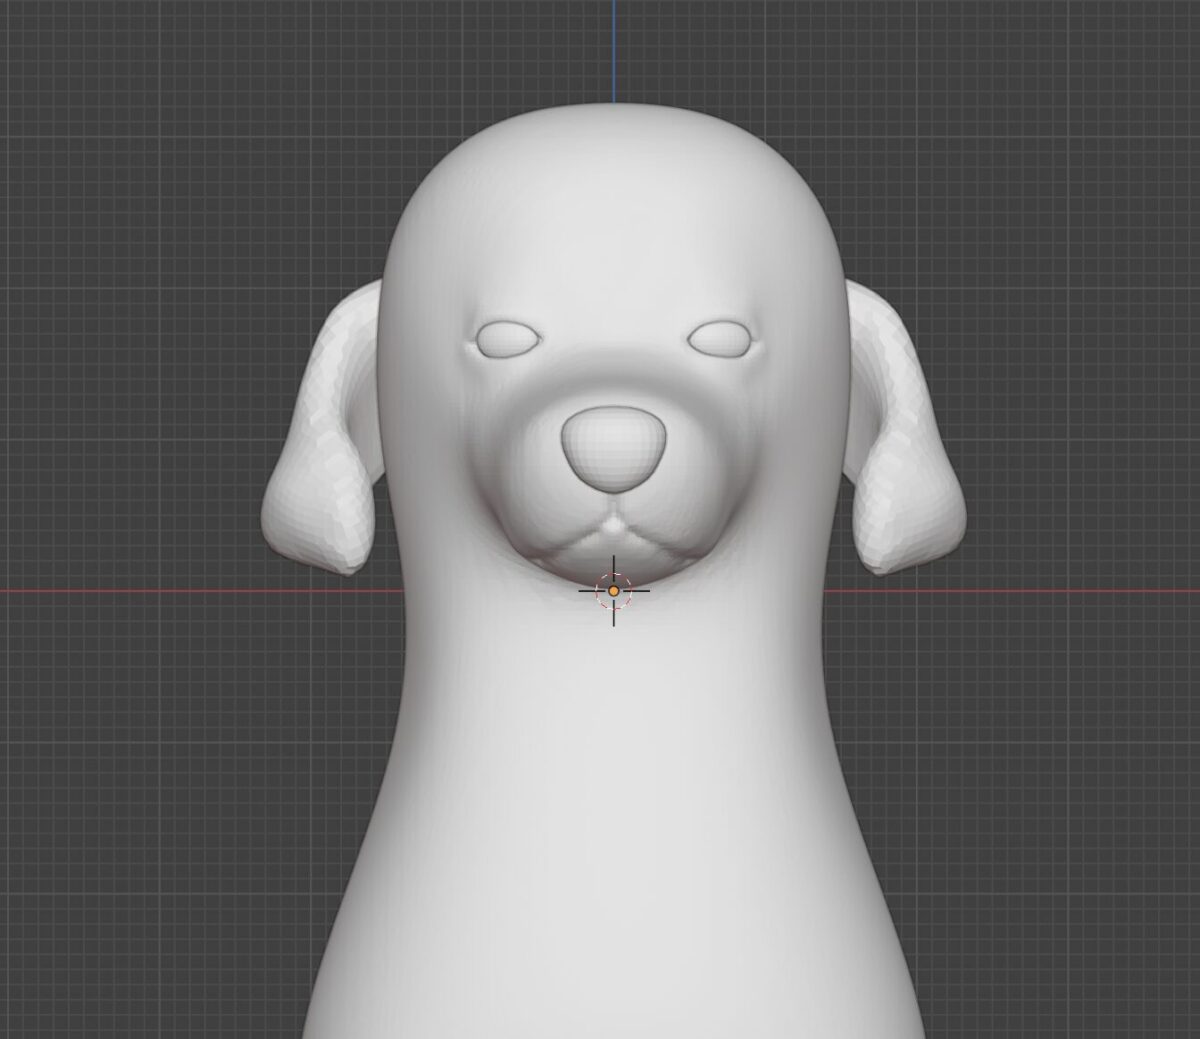The image size is (1200, 1039).
Task: Click the bottom tip of the left ear
Action: pos(345,568)
